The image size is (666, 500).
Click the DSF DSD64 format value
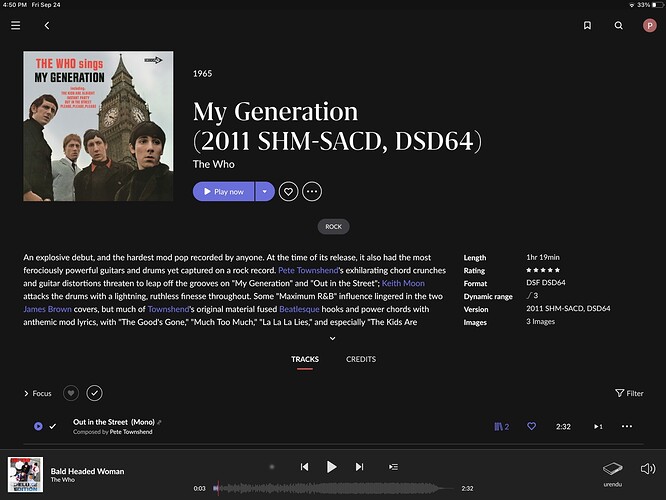(x=546, y=282)
